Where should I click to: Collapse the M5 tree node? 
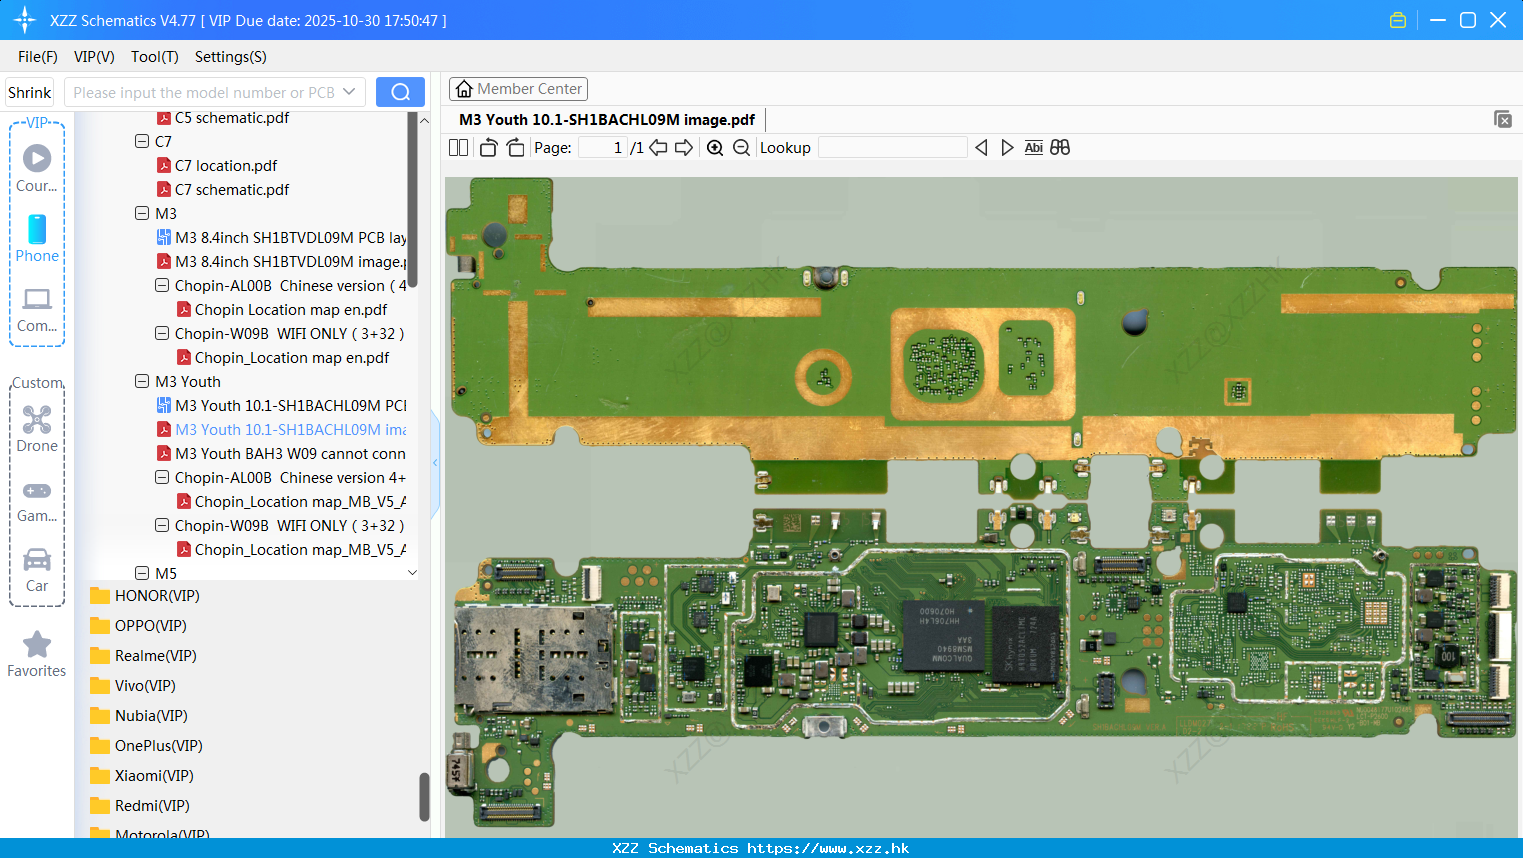pos(142,573)
